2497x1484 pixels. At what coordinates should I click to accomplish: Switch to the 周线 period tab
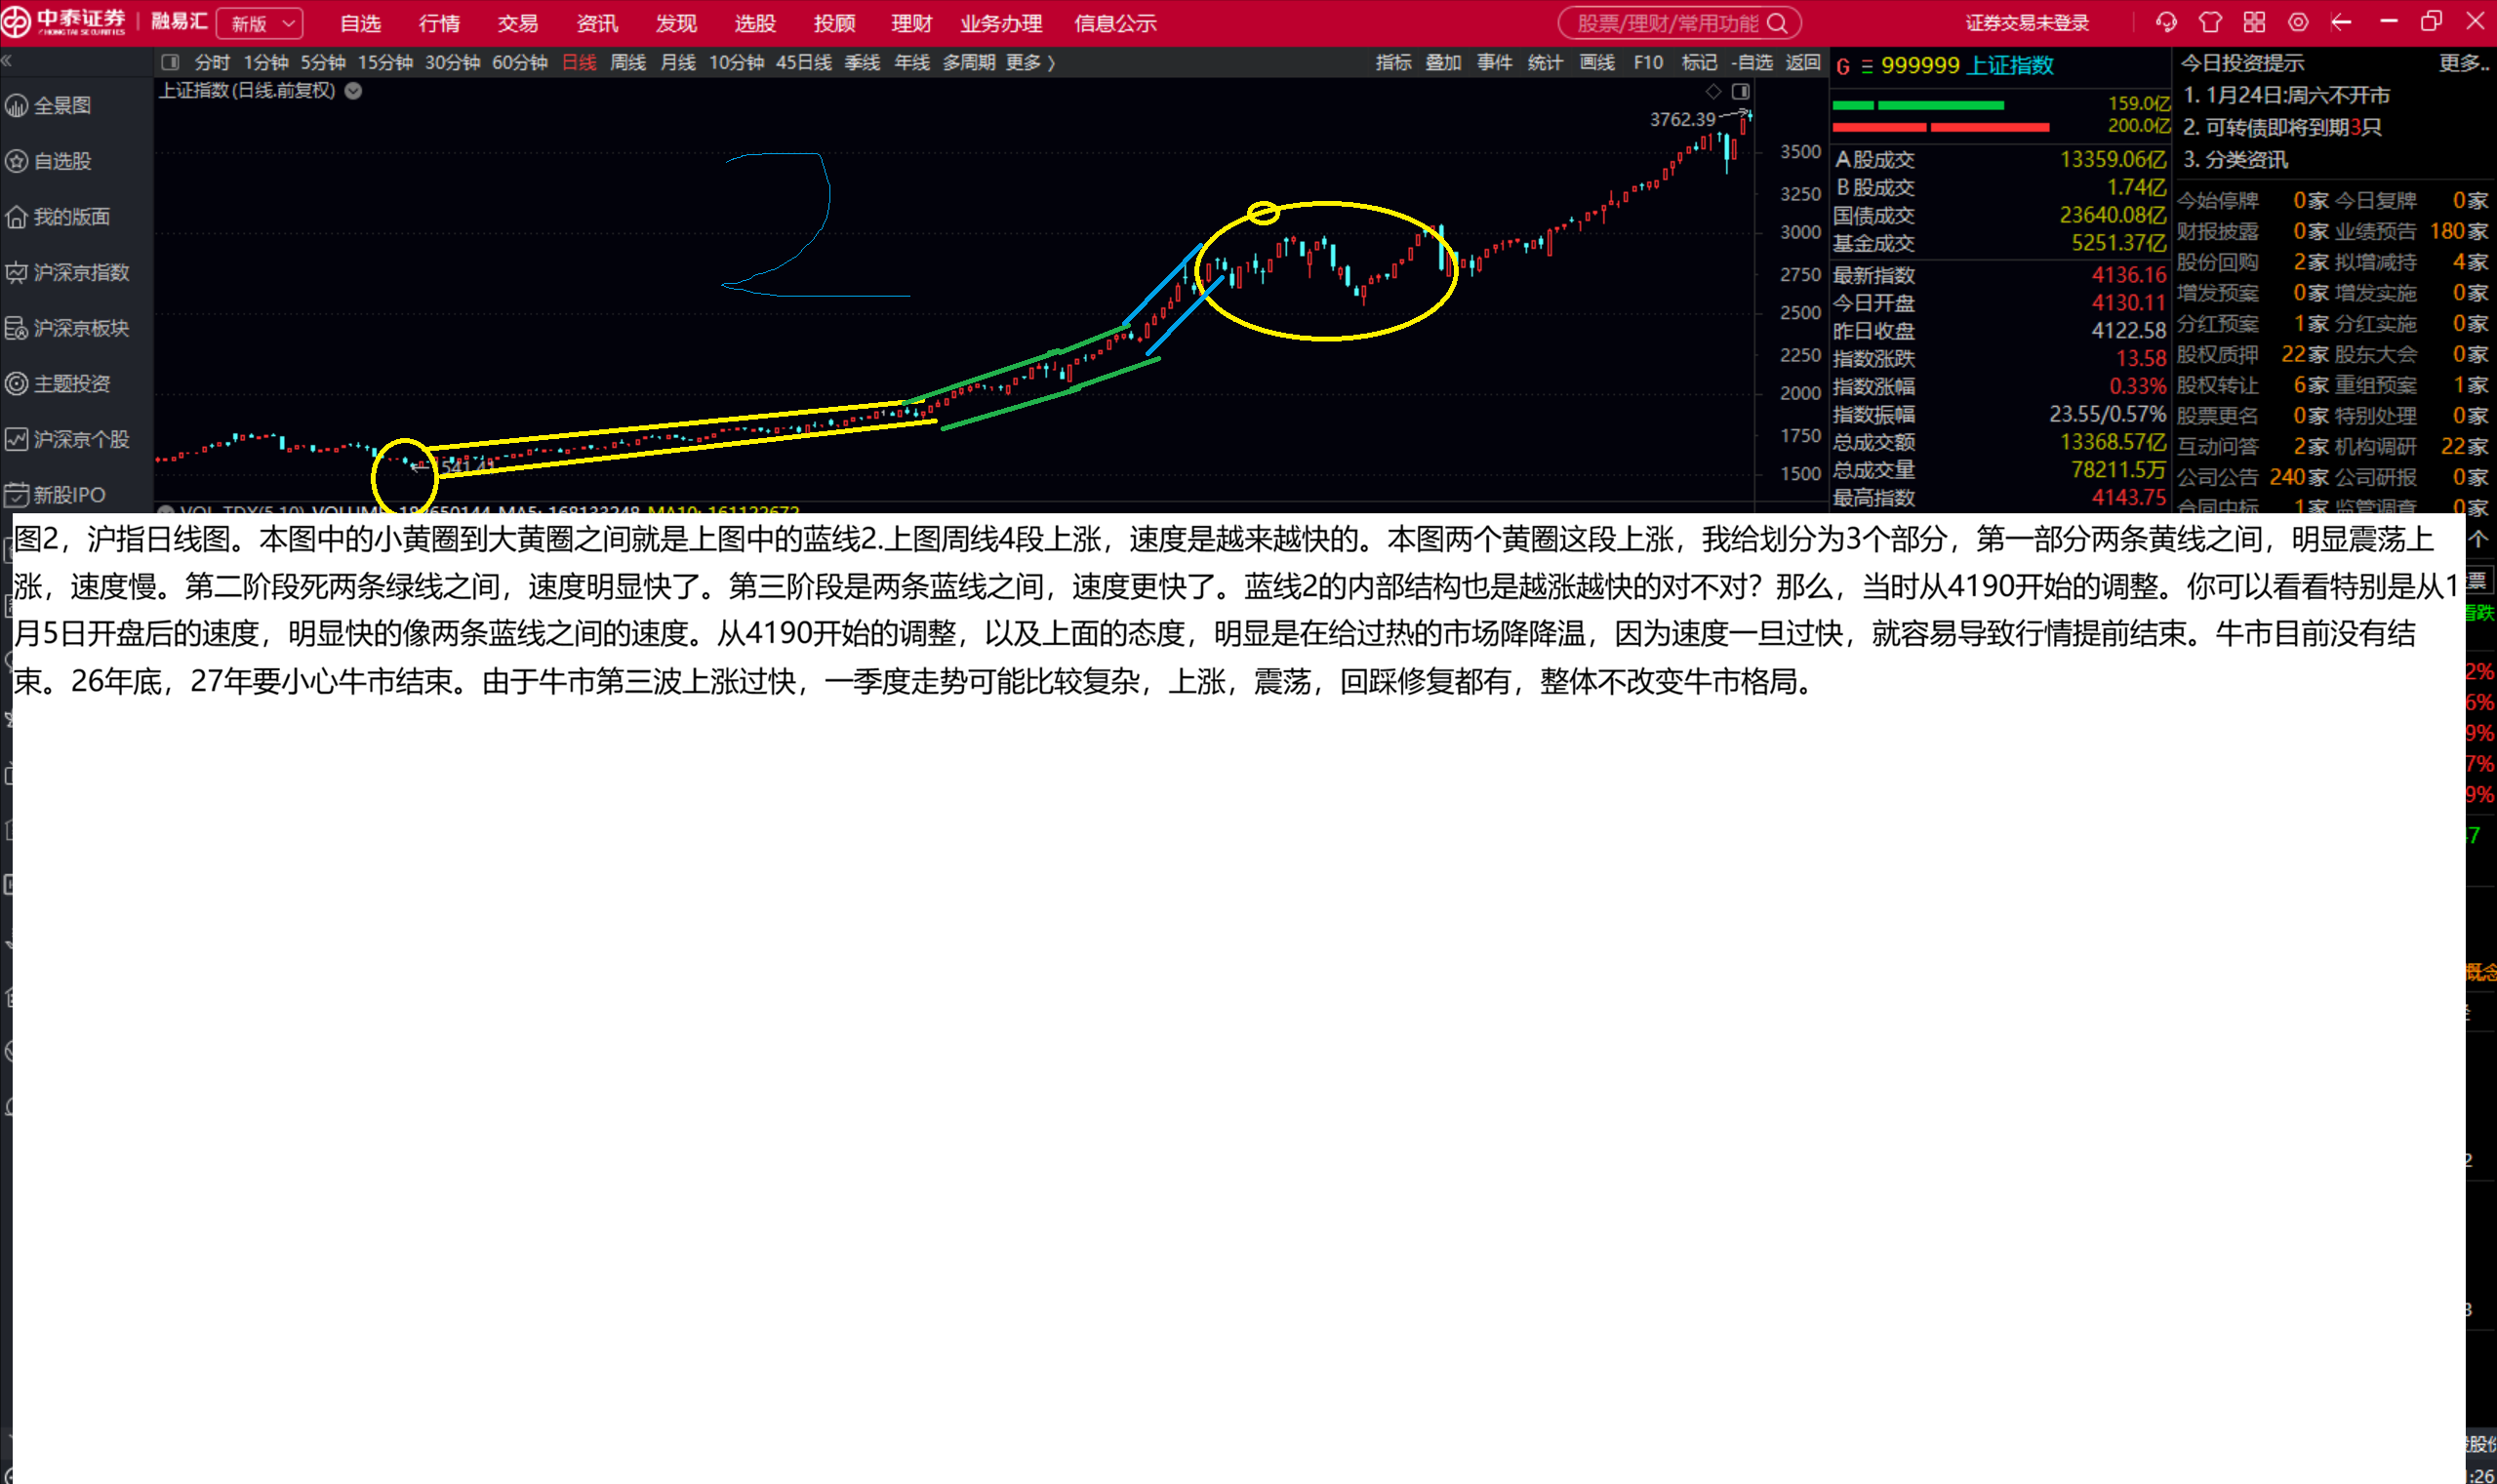click(627, 62)
